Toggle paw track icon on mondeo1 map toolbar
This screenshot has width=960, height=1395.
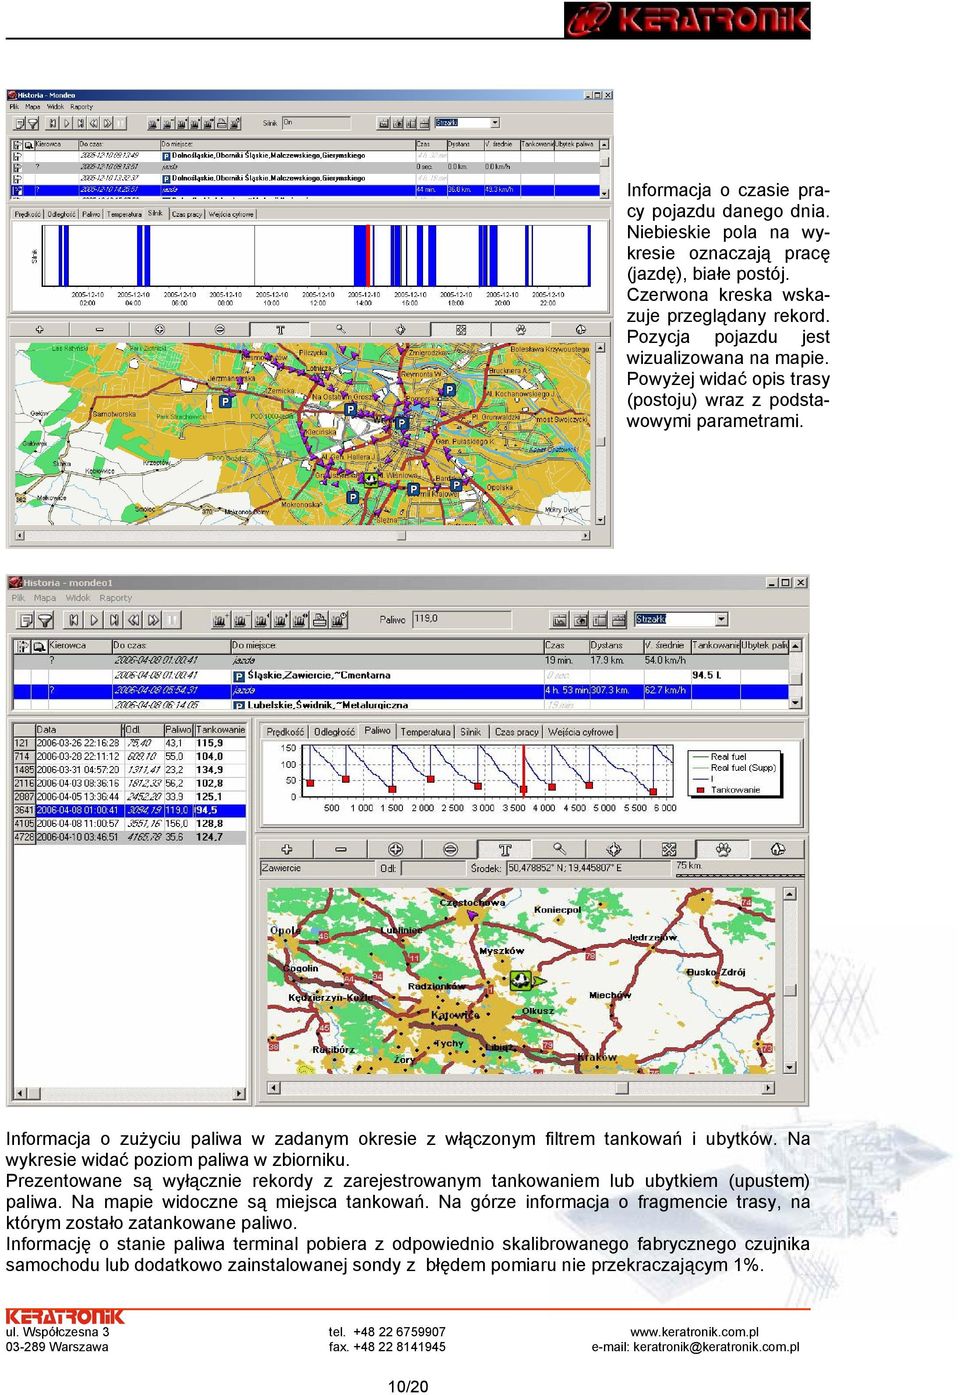(x=723, y=849)
